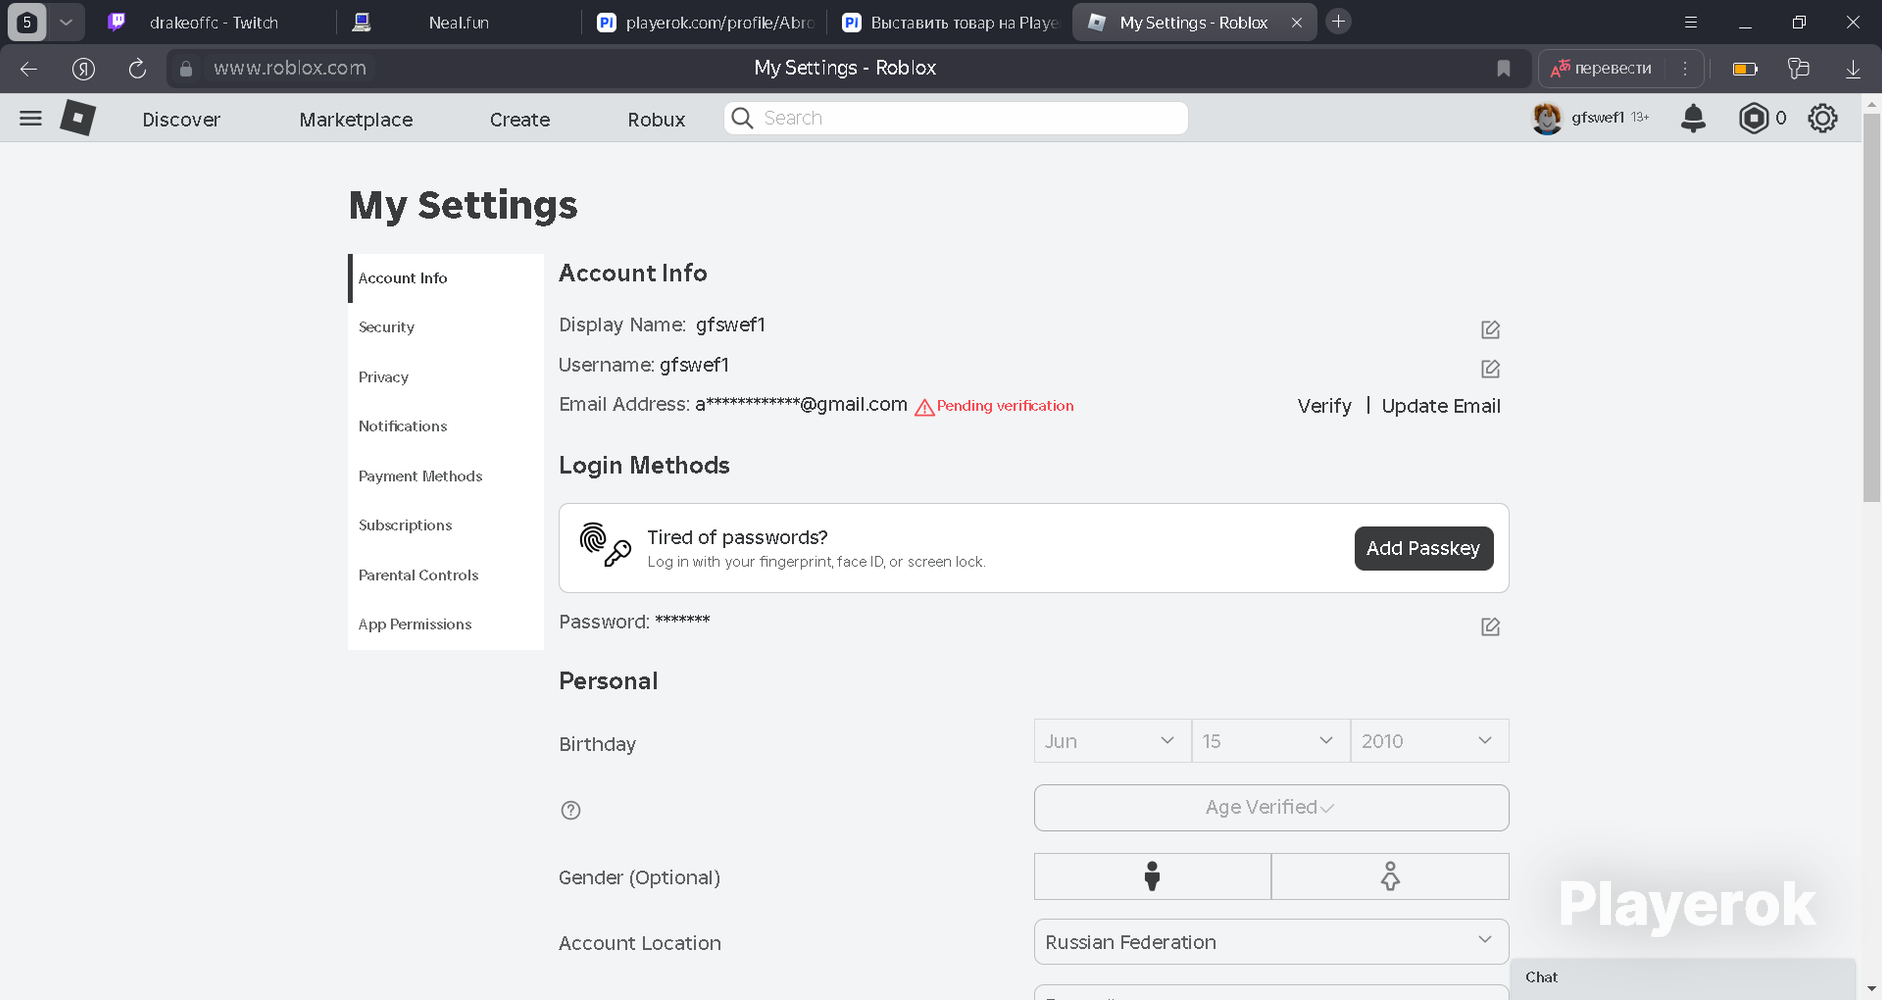Click the Verify email link

pos(1324,406)
